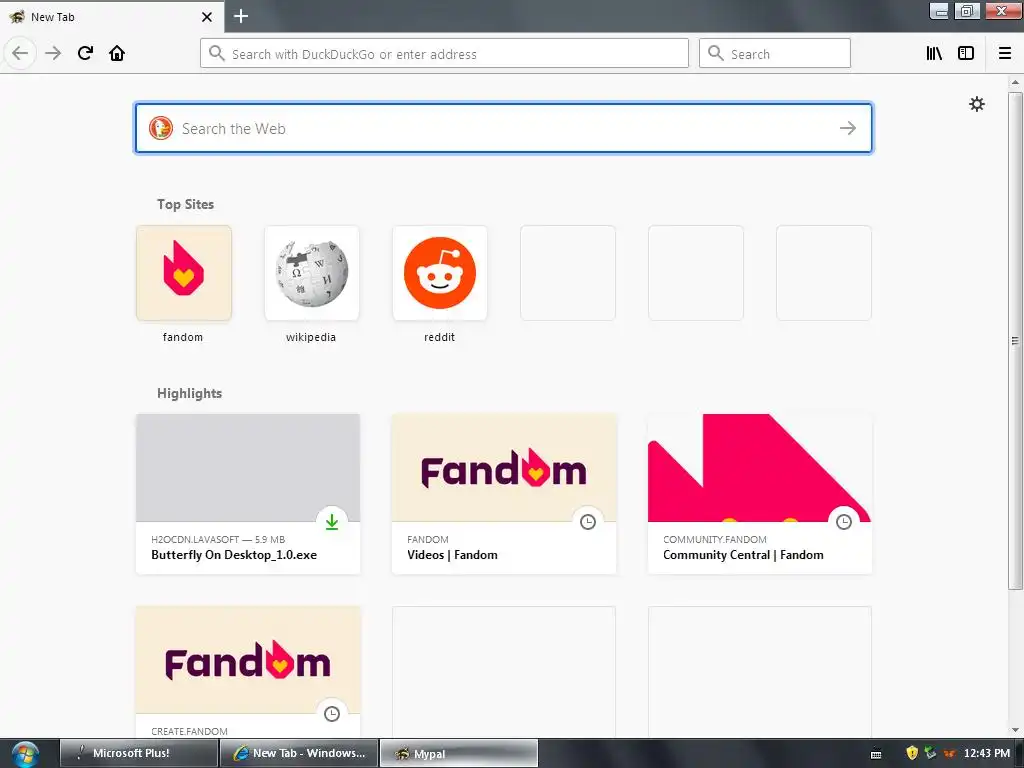Open the hamburger application menu
This screenshot has height=768, width=1024.
point(1004,53)
